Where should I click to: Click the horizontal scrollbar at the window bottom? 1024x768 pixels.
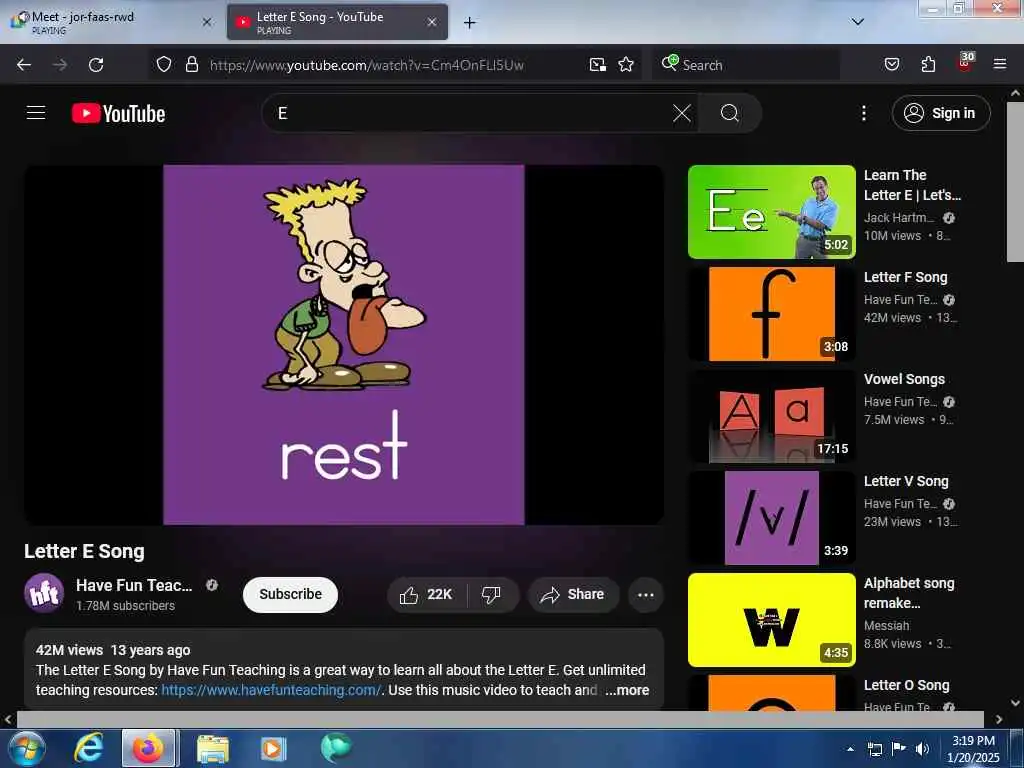500,719
